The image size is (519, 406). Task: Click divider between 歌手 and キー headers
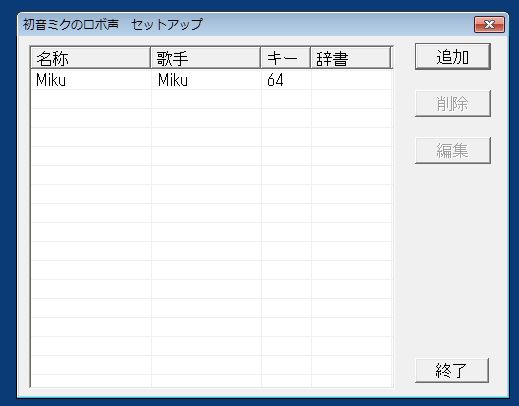coord(261,58)
